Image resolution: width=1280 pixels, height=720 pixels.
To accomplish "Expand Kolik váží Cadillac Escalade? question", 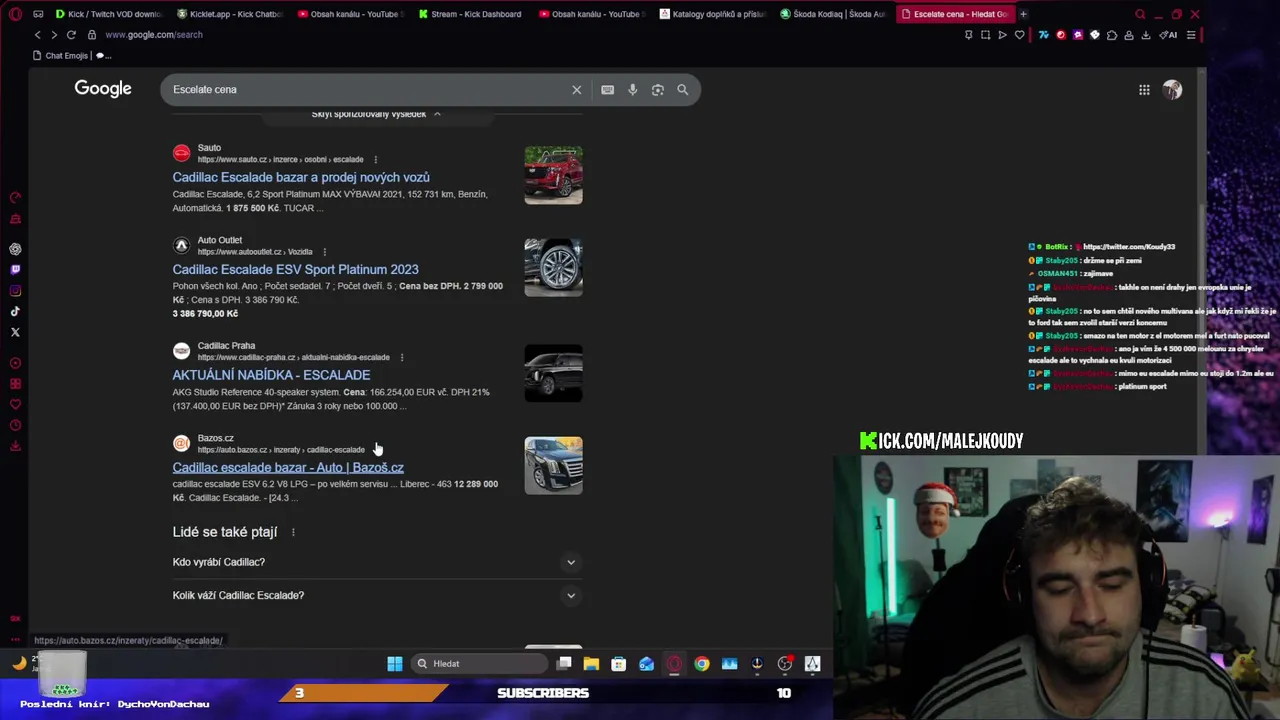I will (375, 595).
